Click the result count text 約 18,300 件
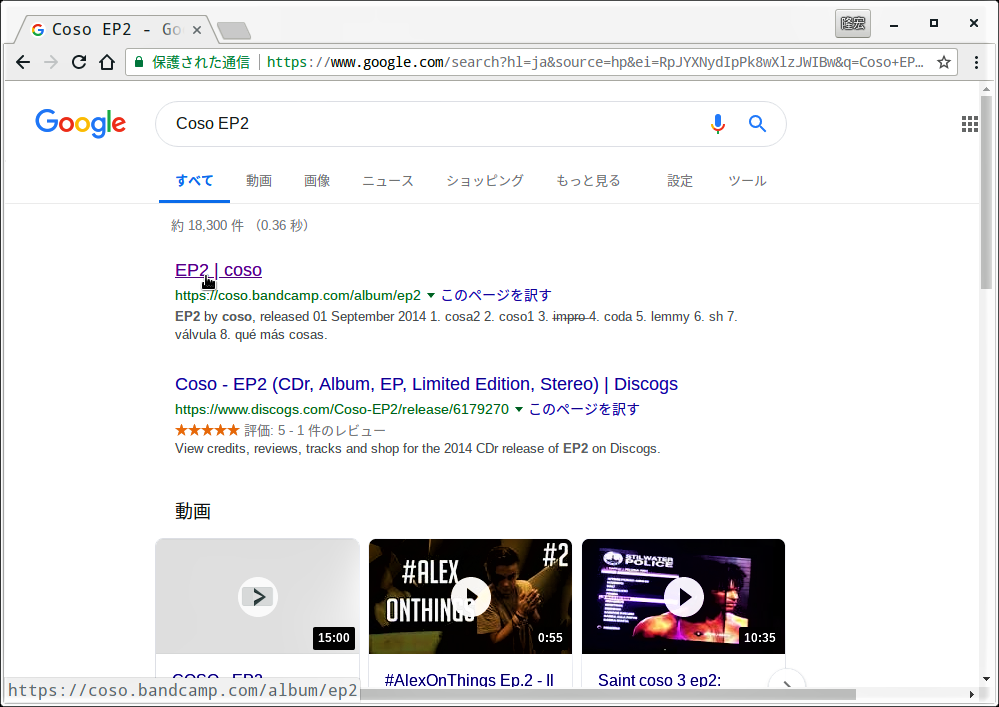Image resolution: width=999 pixels, height=707 pixels. 207,225
